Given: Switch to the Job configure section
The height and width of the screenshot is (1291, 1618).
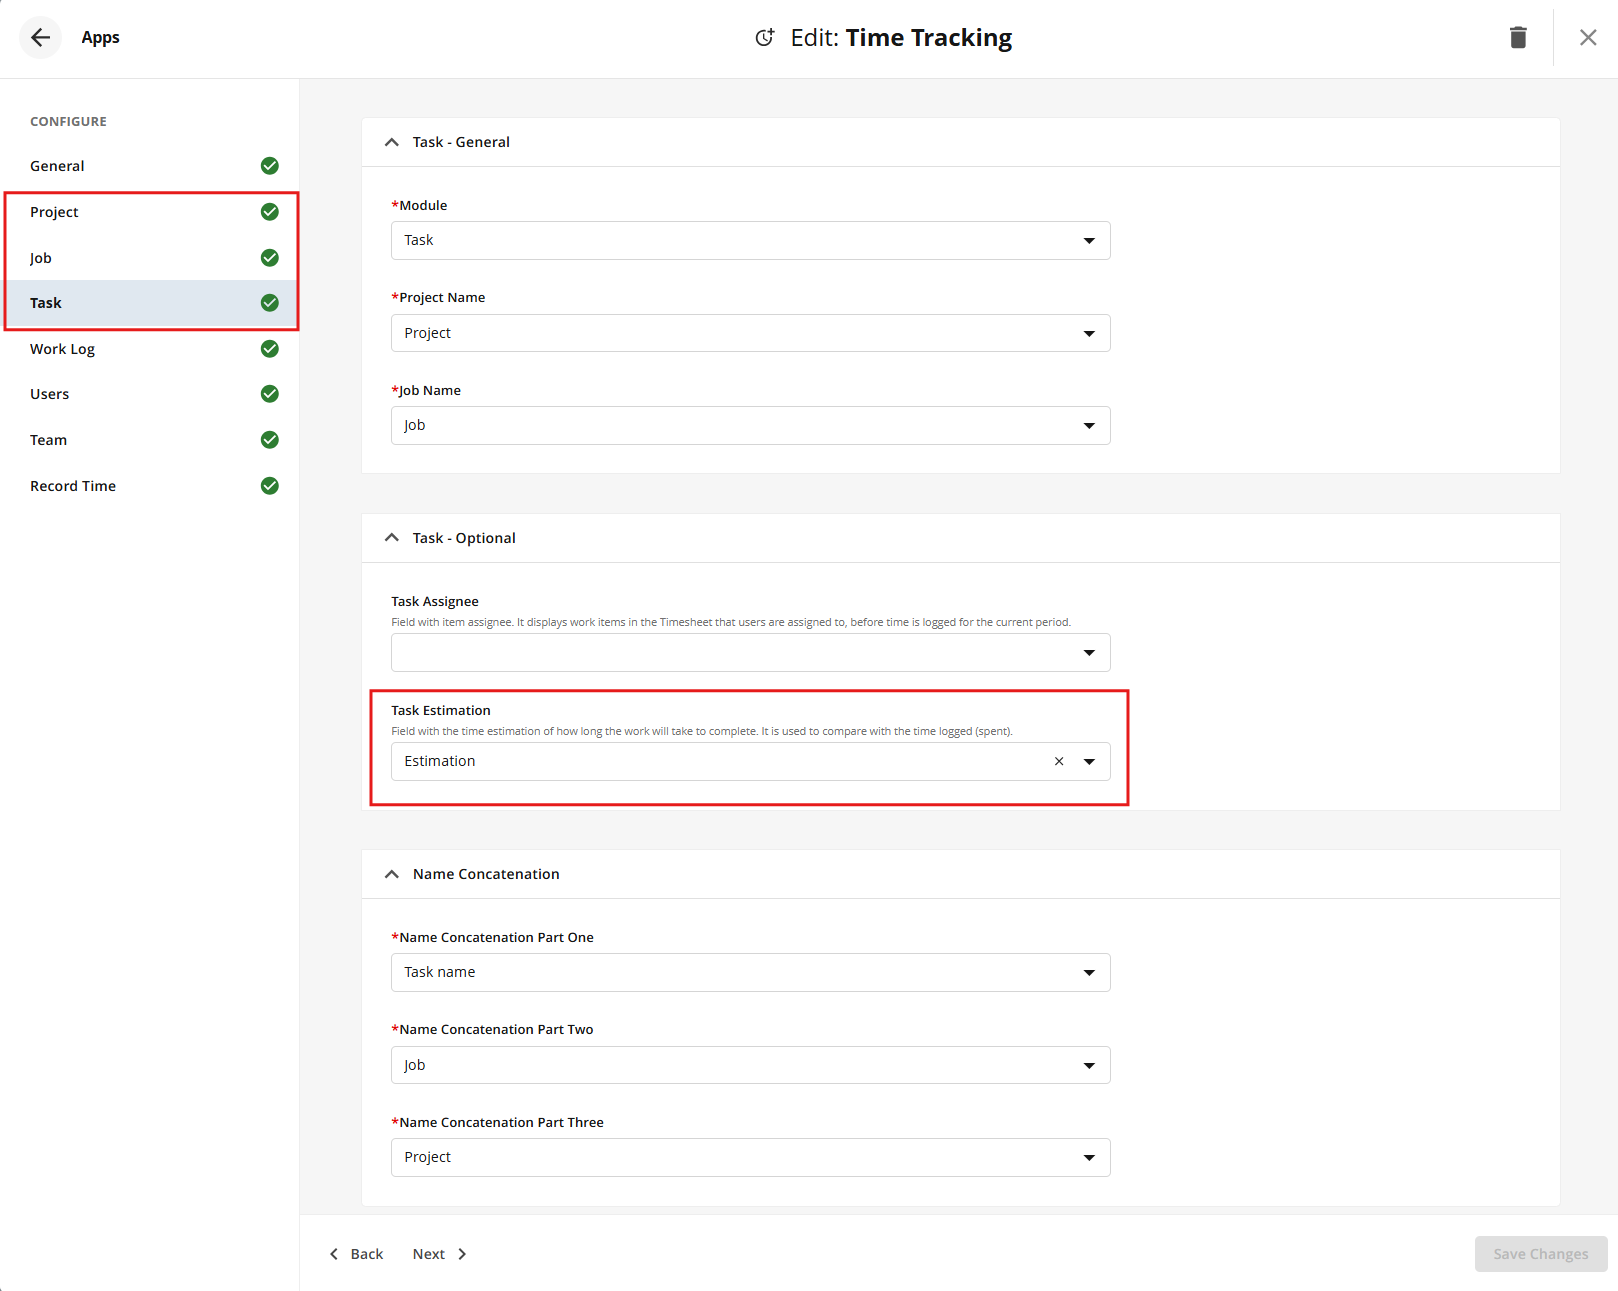Looking at the screenshot, I should coord(150,258).
